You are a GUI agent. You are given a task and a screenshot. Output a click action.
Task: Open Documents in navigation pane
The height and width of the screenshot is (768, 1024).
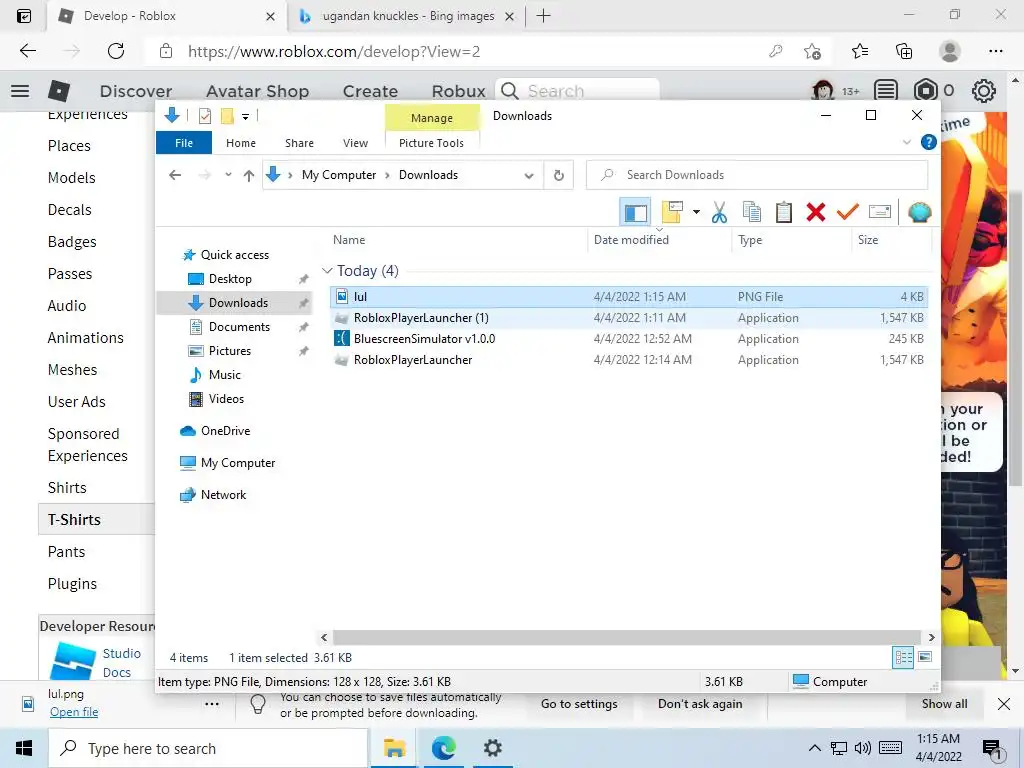239,327
